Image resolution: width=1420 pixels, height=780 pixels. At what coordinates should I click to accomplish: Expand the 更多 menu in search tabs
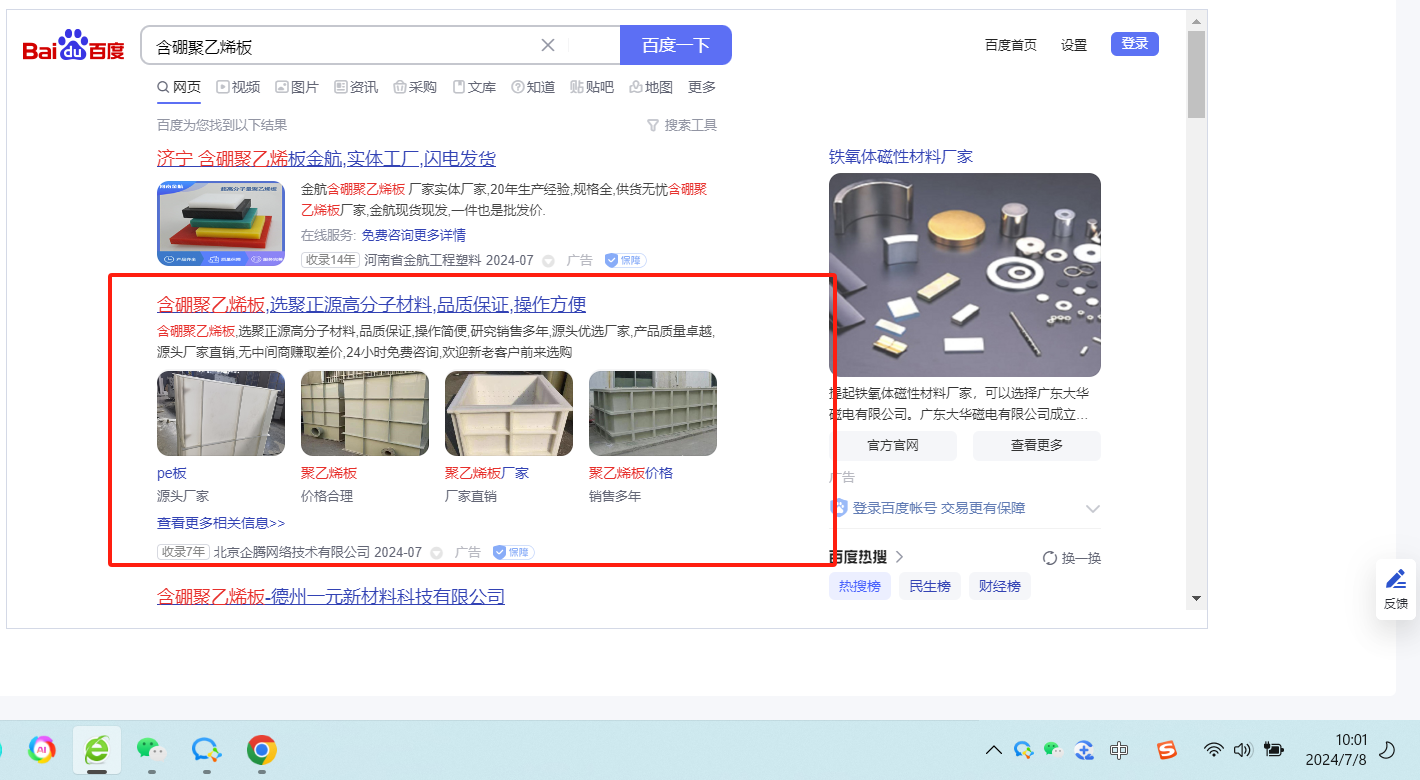tap(702, 87)
